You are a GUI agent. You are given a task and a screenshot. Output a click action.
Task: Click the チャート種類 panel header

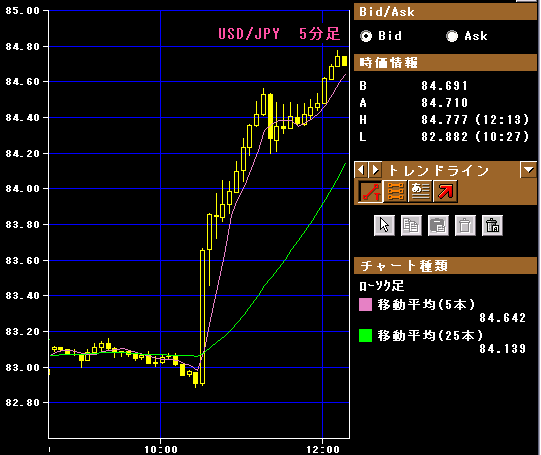[445, 266]
